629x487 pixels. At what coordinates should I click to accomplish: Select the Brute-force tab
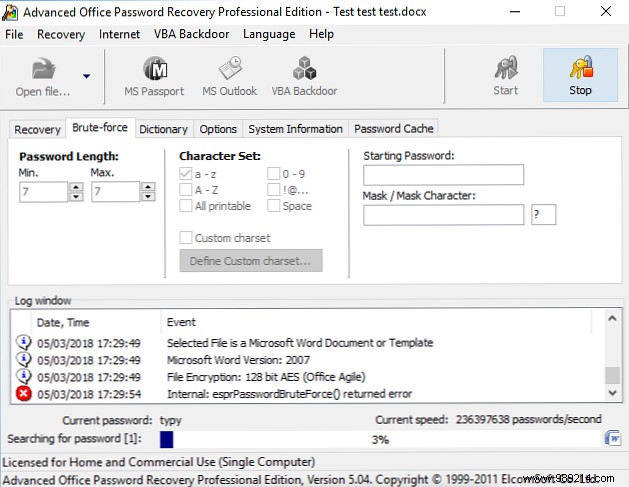(x=100, y=128)
